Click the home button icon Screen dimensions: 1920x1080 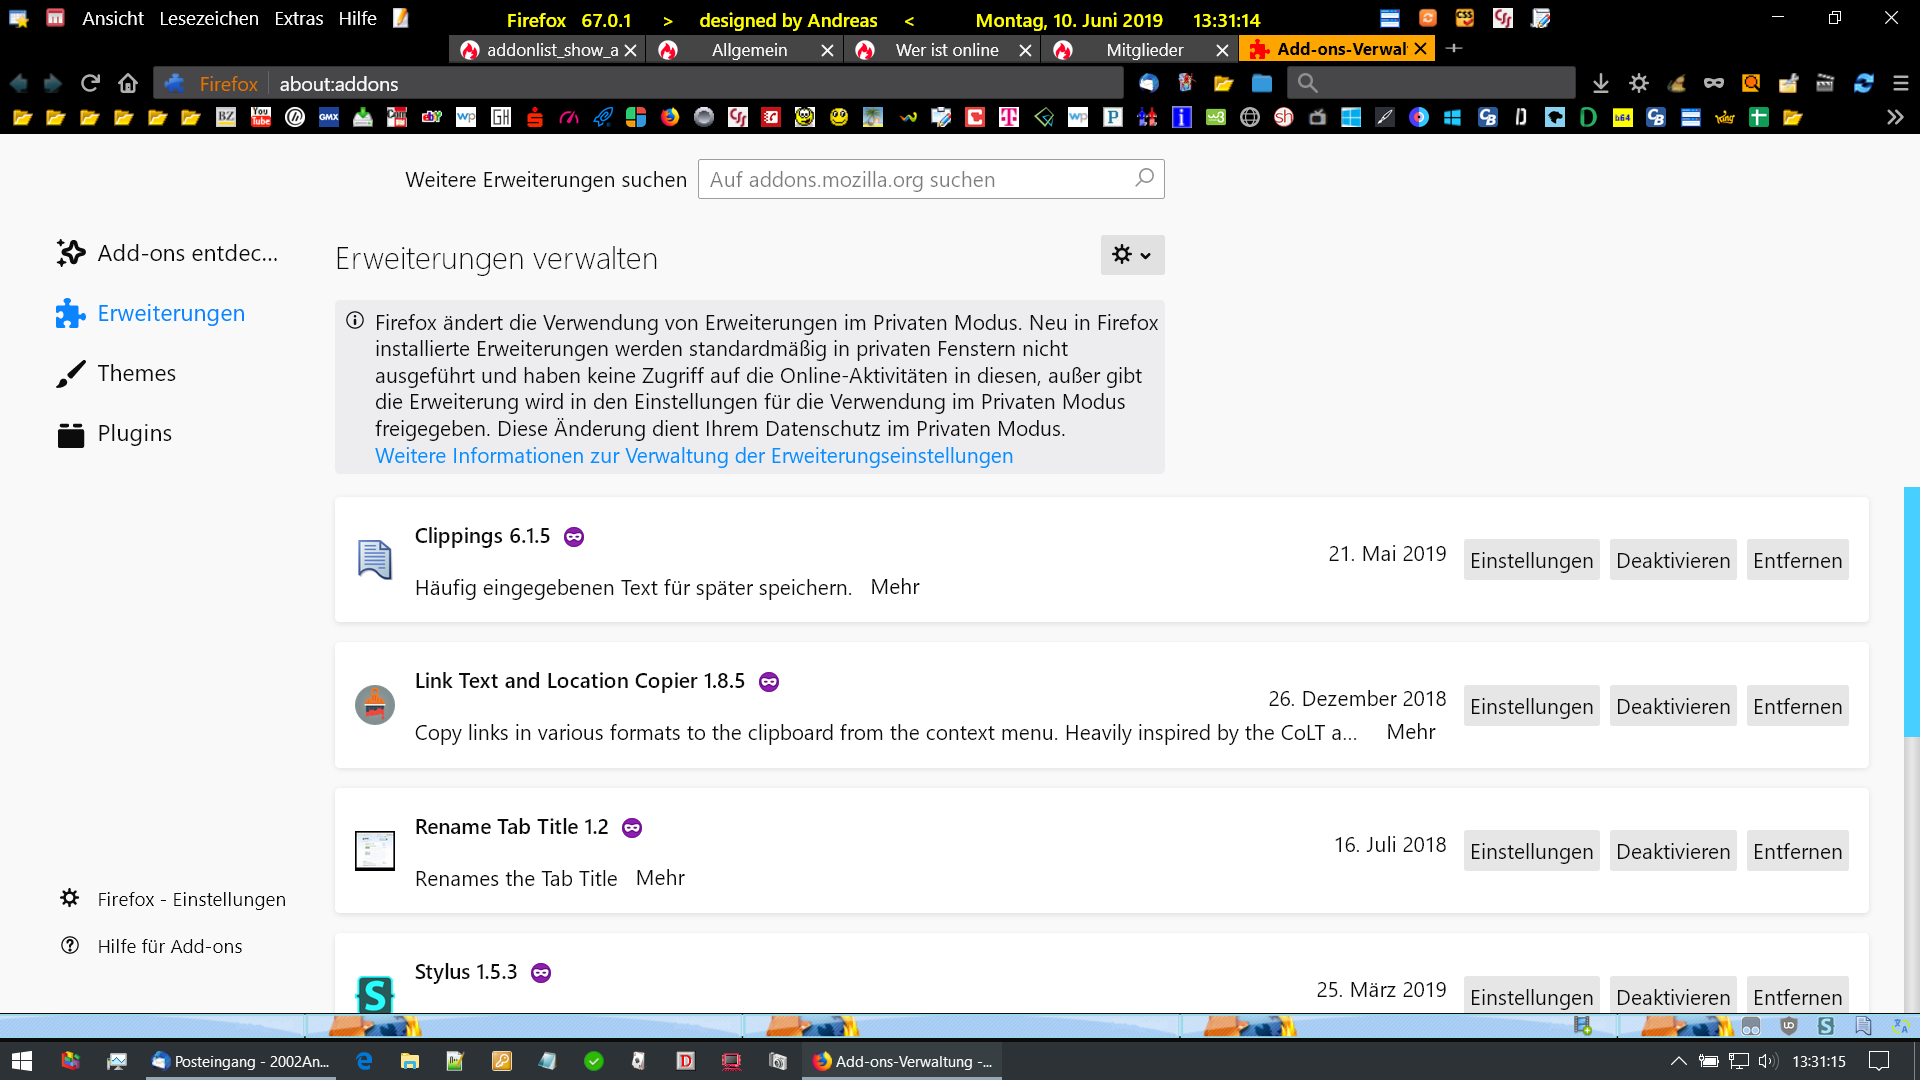point(127,83)
